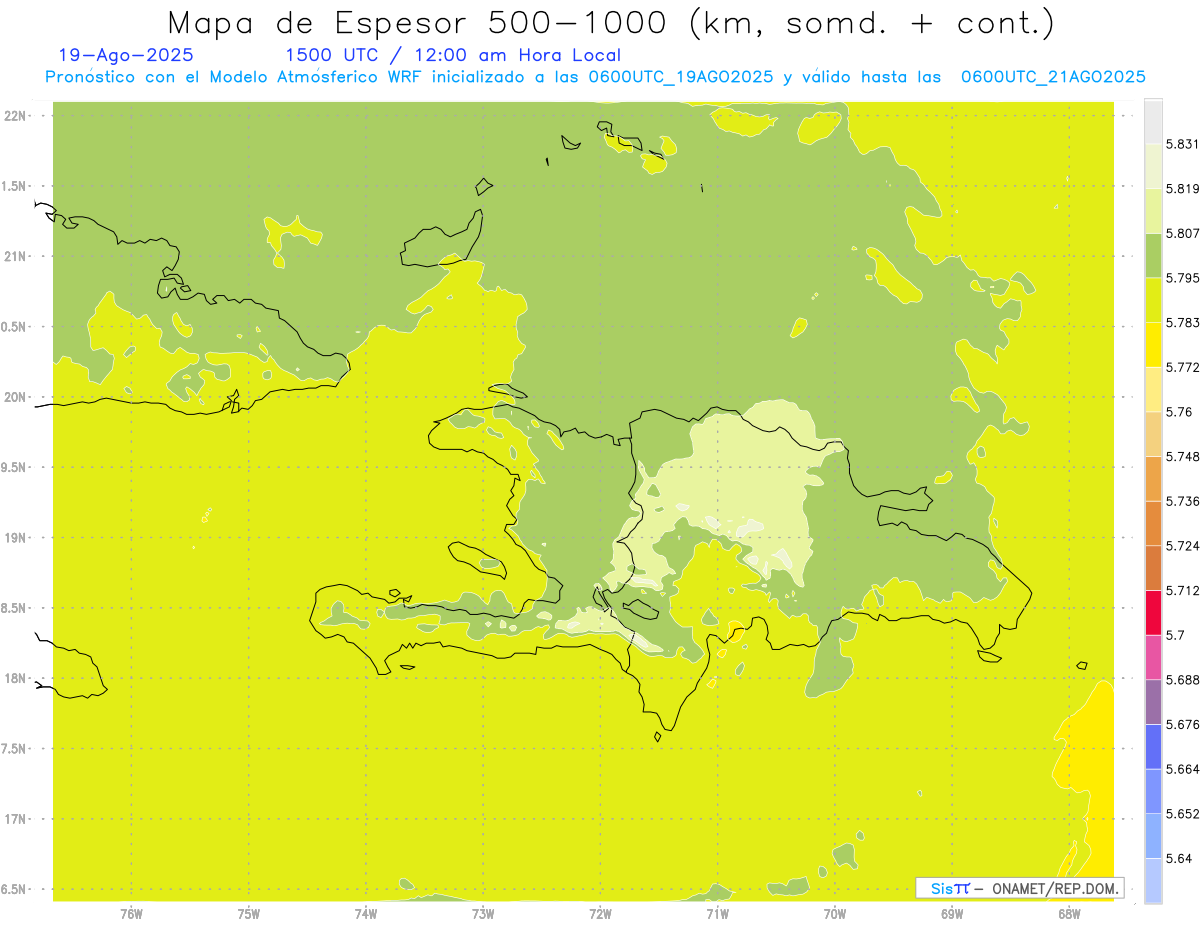
Task: Click the '0600UTC_19AGO2025' initialization time
Action: (x=681, y=77)
